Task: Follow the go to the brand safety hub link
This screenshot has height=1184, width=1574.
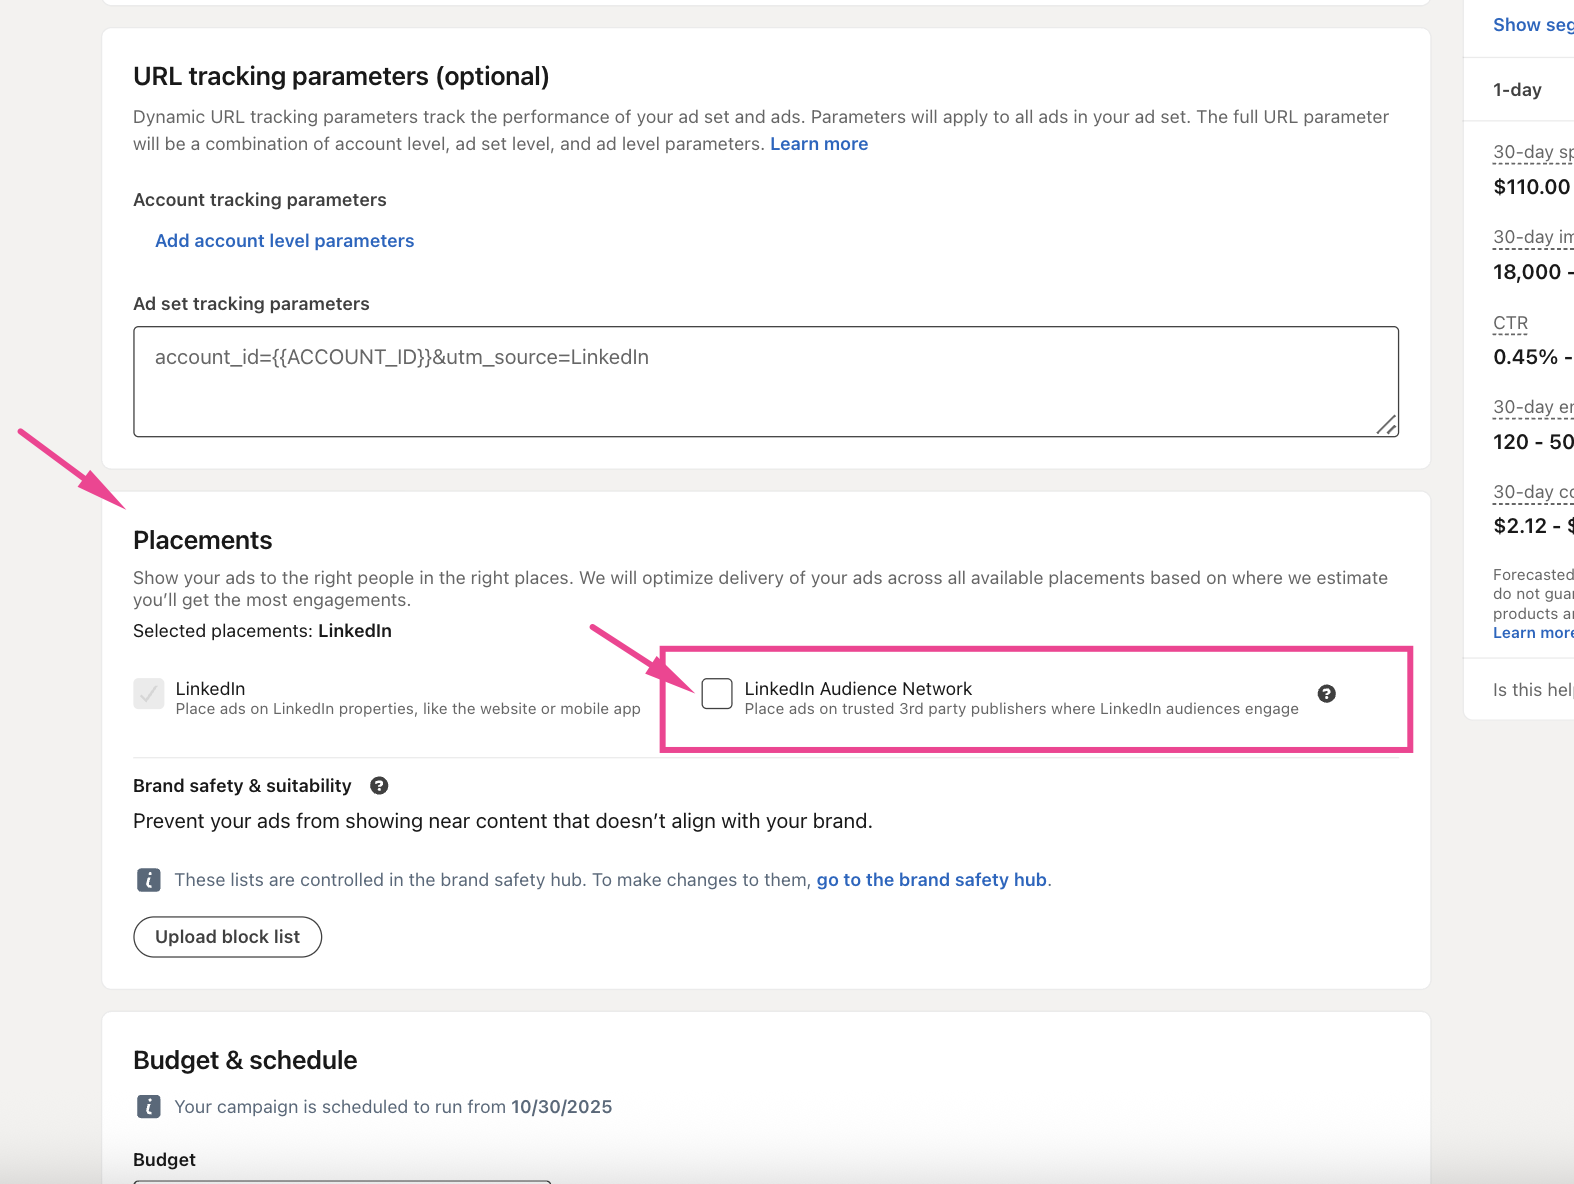Action: pos(931,880)
